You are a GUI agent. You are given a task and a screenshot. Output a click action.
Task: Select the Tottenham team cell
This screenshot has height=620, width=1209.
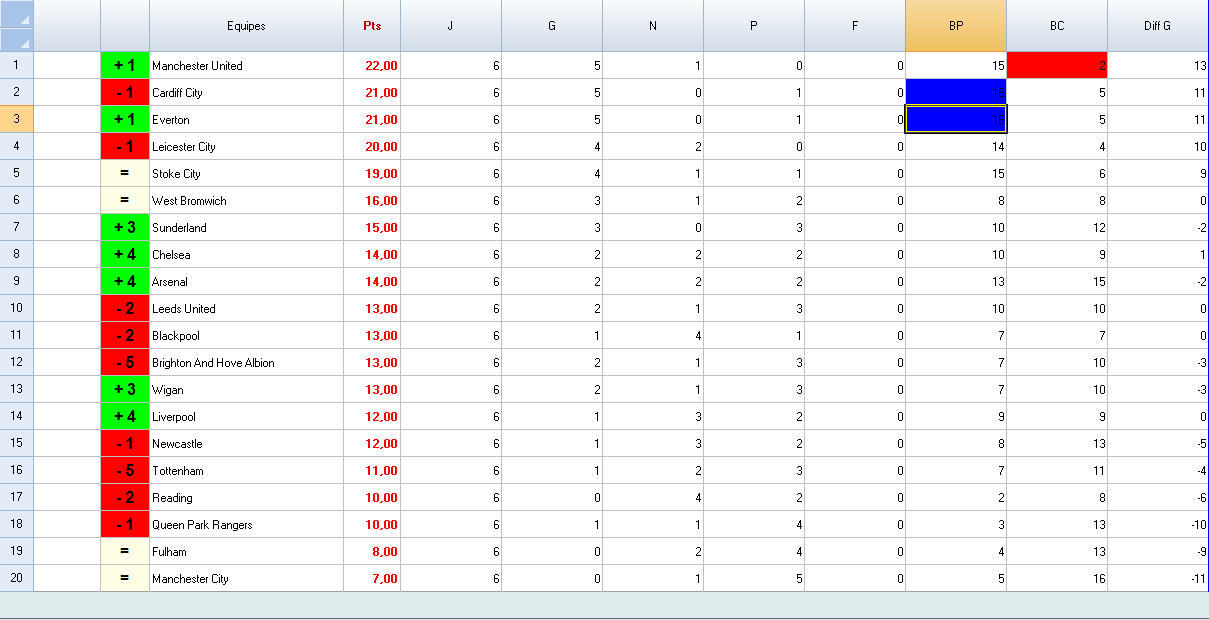[x=246, y=470]
